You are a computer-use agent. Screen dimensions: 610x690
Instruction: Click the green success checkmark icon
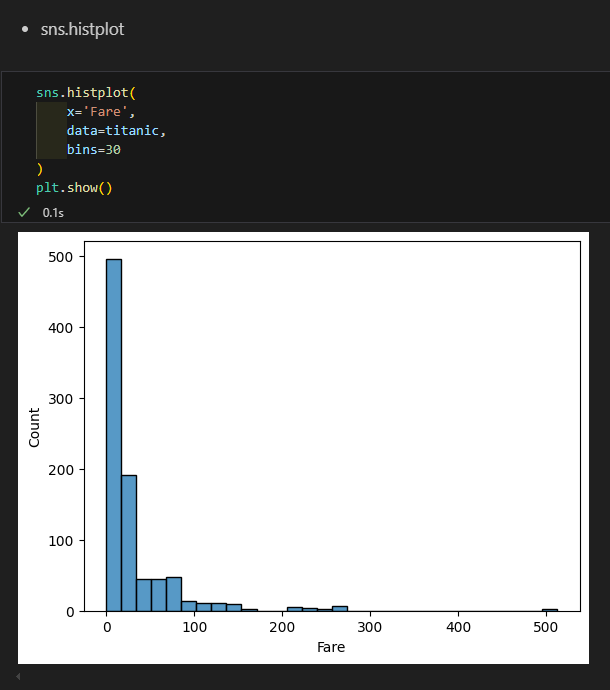24,213
